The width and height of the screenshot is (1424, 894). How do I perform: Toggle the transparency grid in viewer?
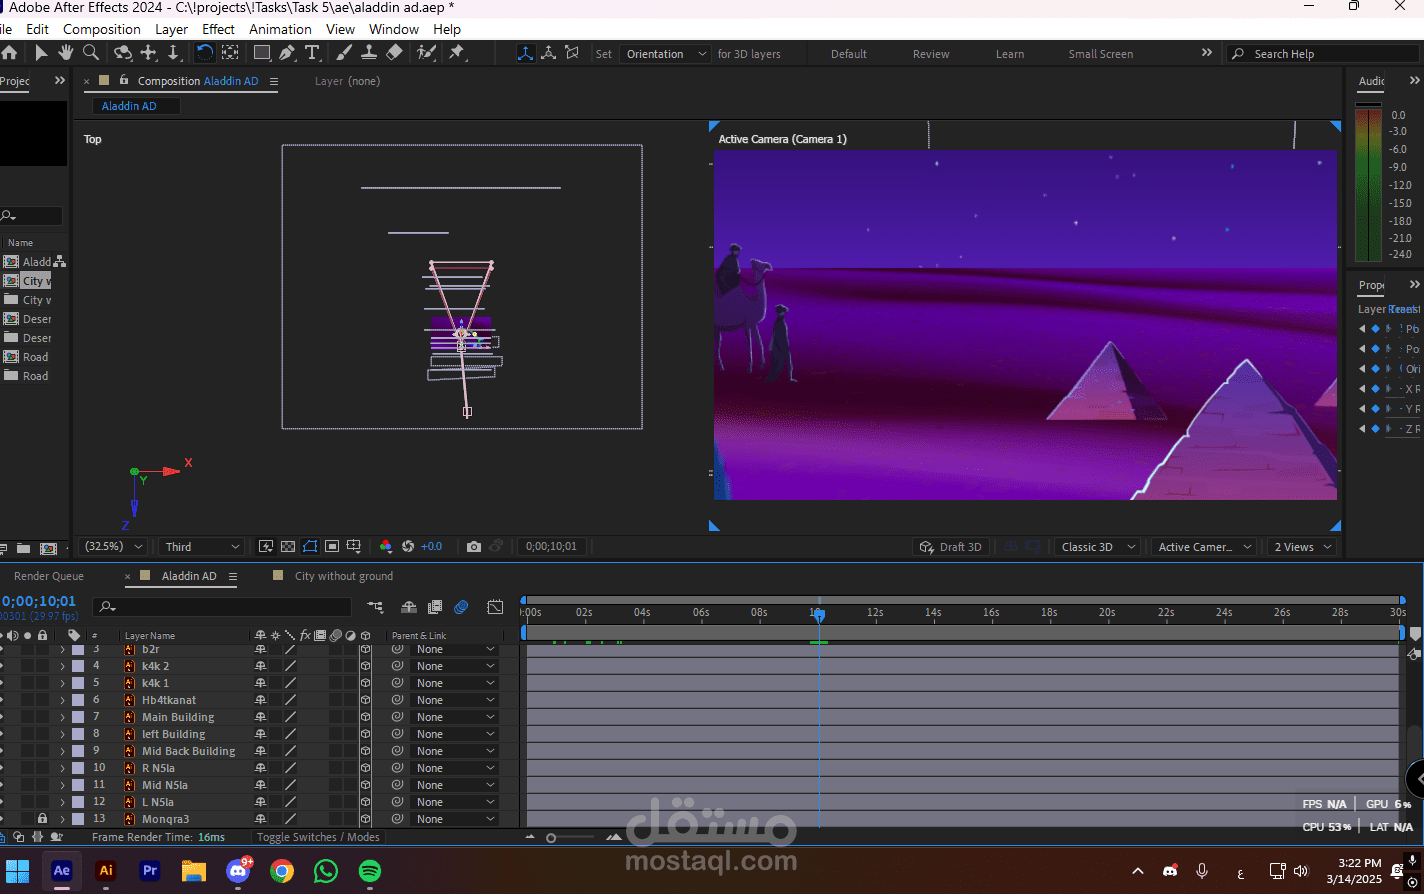(x=288, y=547)
